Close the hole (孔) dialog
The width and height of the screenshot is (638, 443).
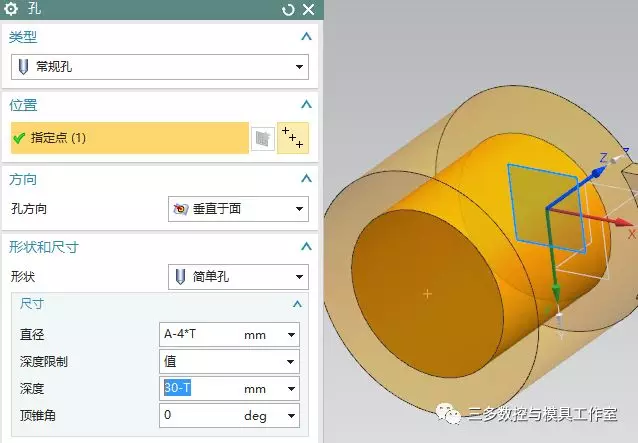[309, 9]
